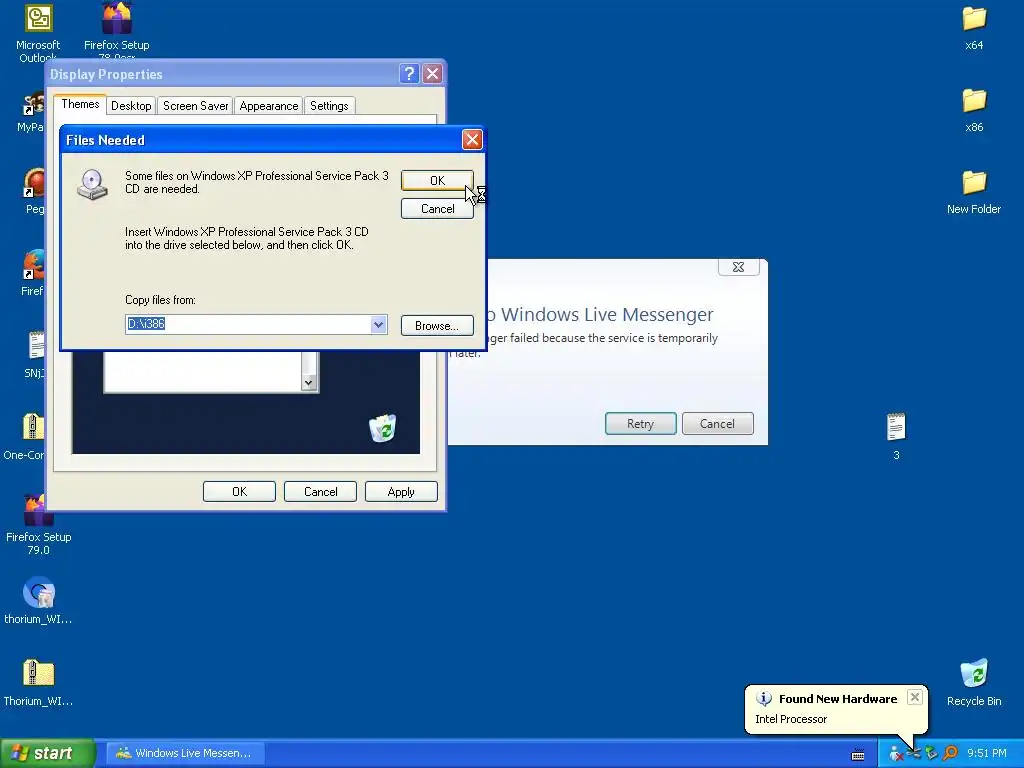Click OK in Display Properties window
1024x768 pixels.
pyautogui.click(x=239, y=492)
